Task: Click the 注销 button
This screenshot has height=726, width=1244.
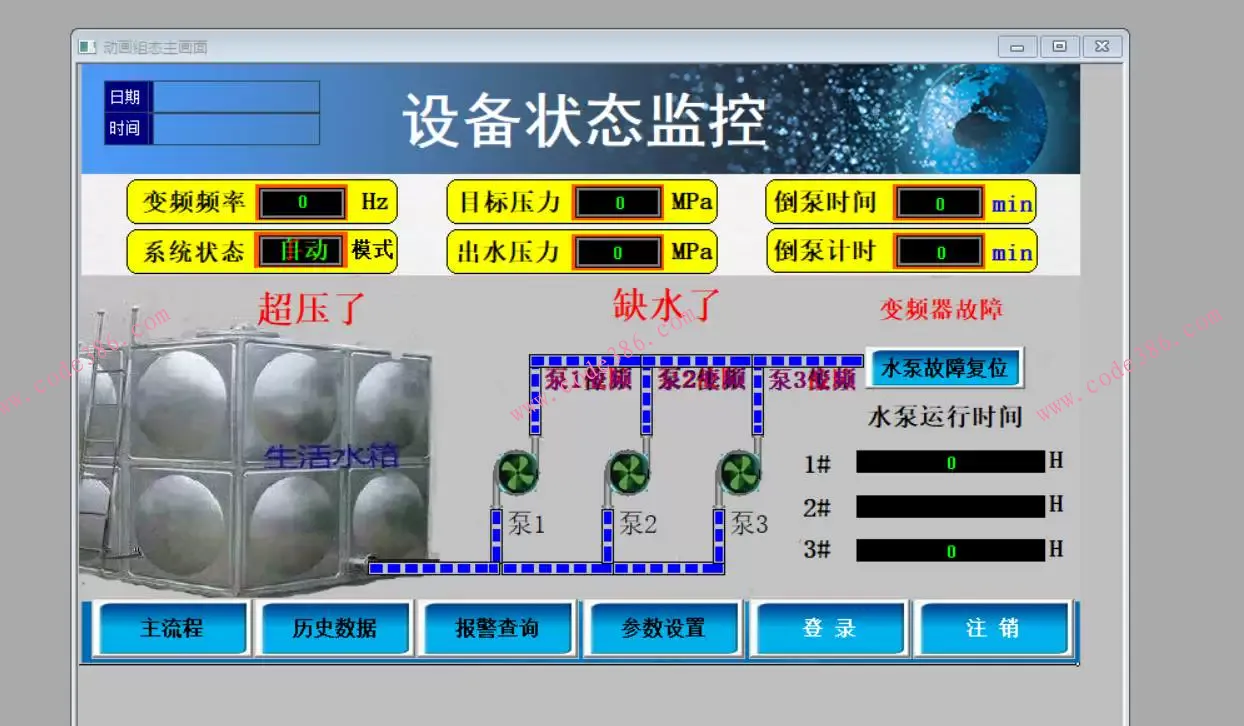Action: [992, 628]
